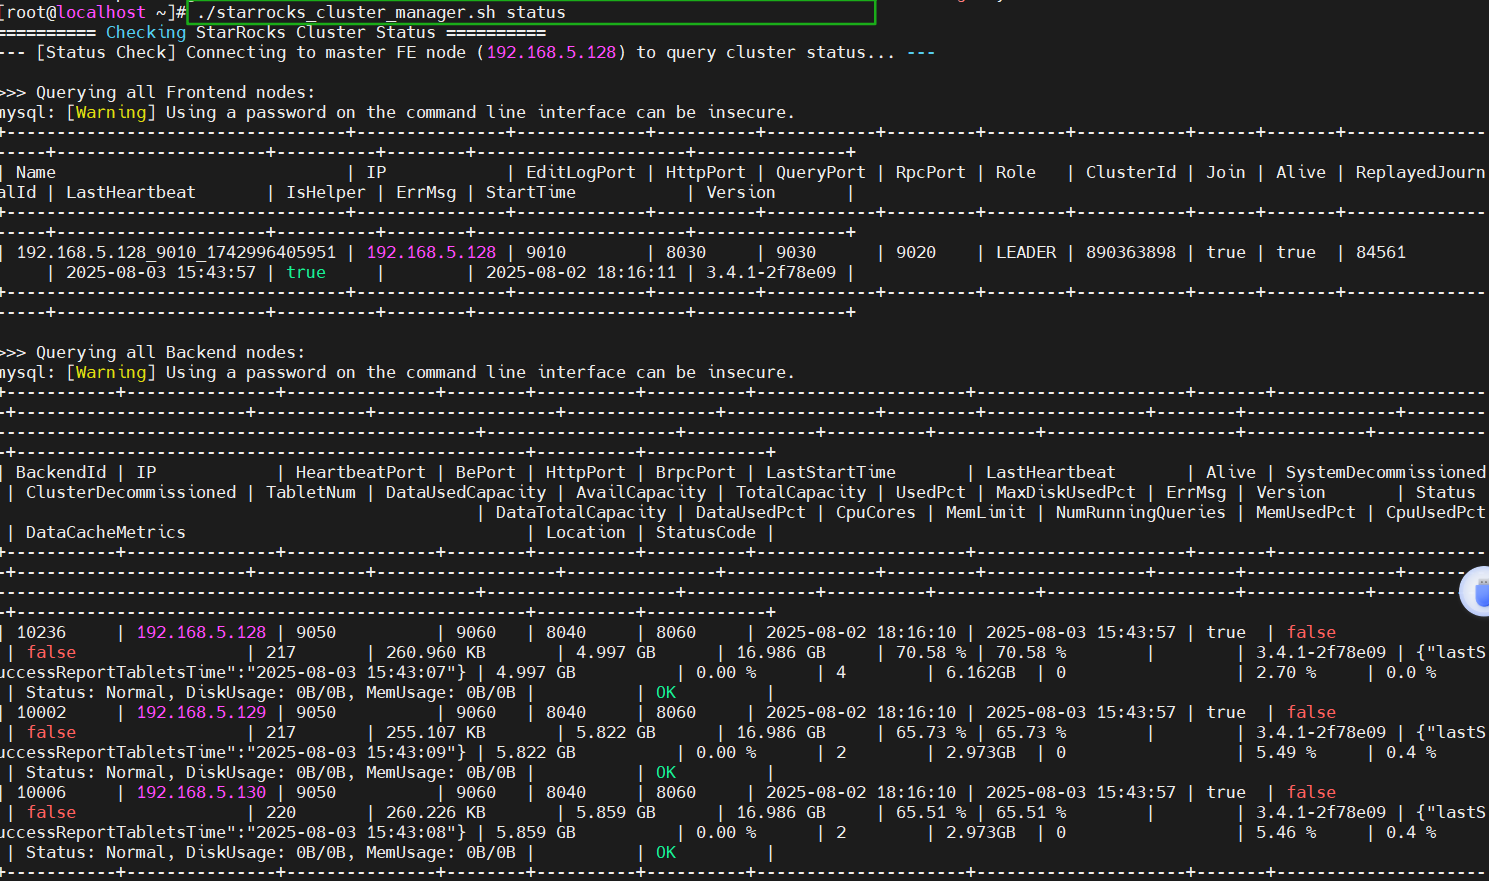Click the FE StartTime 2025-08-02 18:16:11
Image resolution: width=1489 pixels, height=881 pixels.
[581, 272]
